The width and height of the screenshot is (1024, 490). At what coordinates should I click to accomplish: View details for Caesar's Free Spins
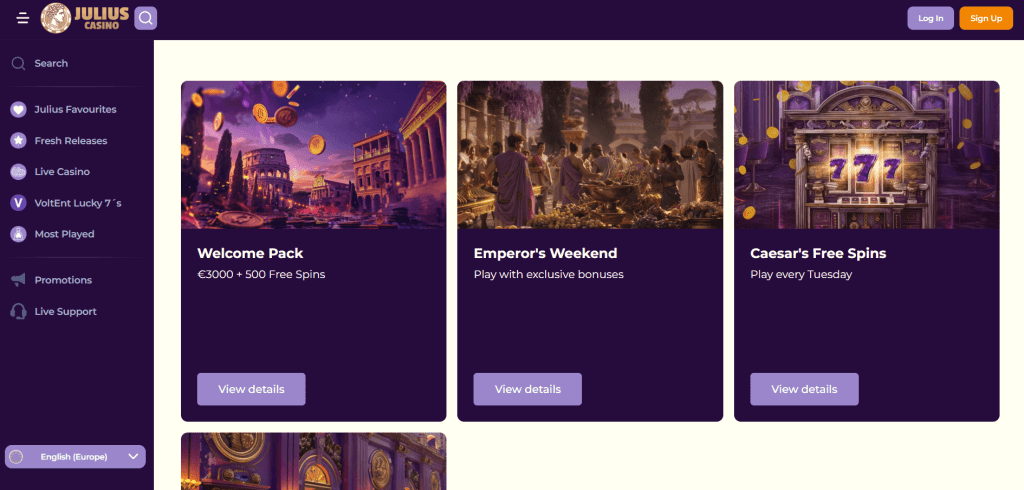tap(804, 389)
